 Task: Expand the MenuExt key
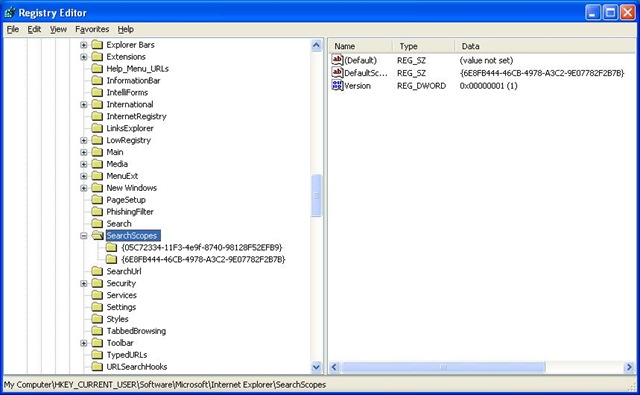click(84, 176)
